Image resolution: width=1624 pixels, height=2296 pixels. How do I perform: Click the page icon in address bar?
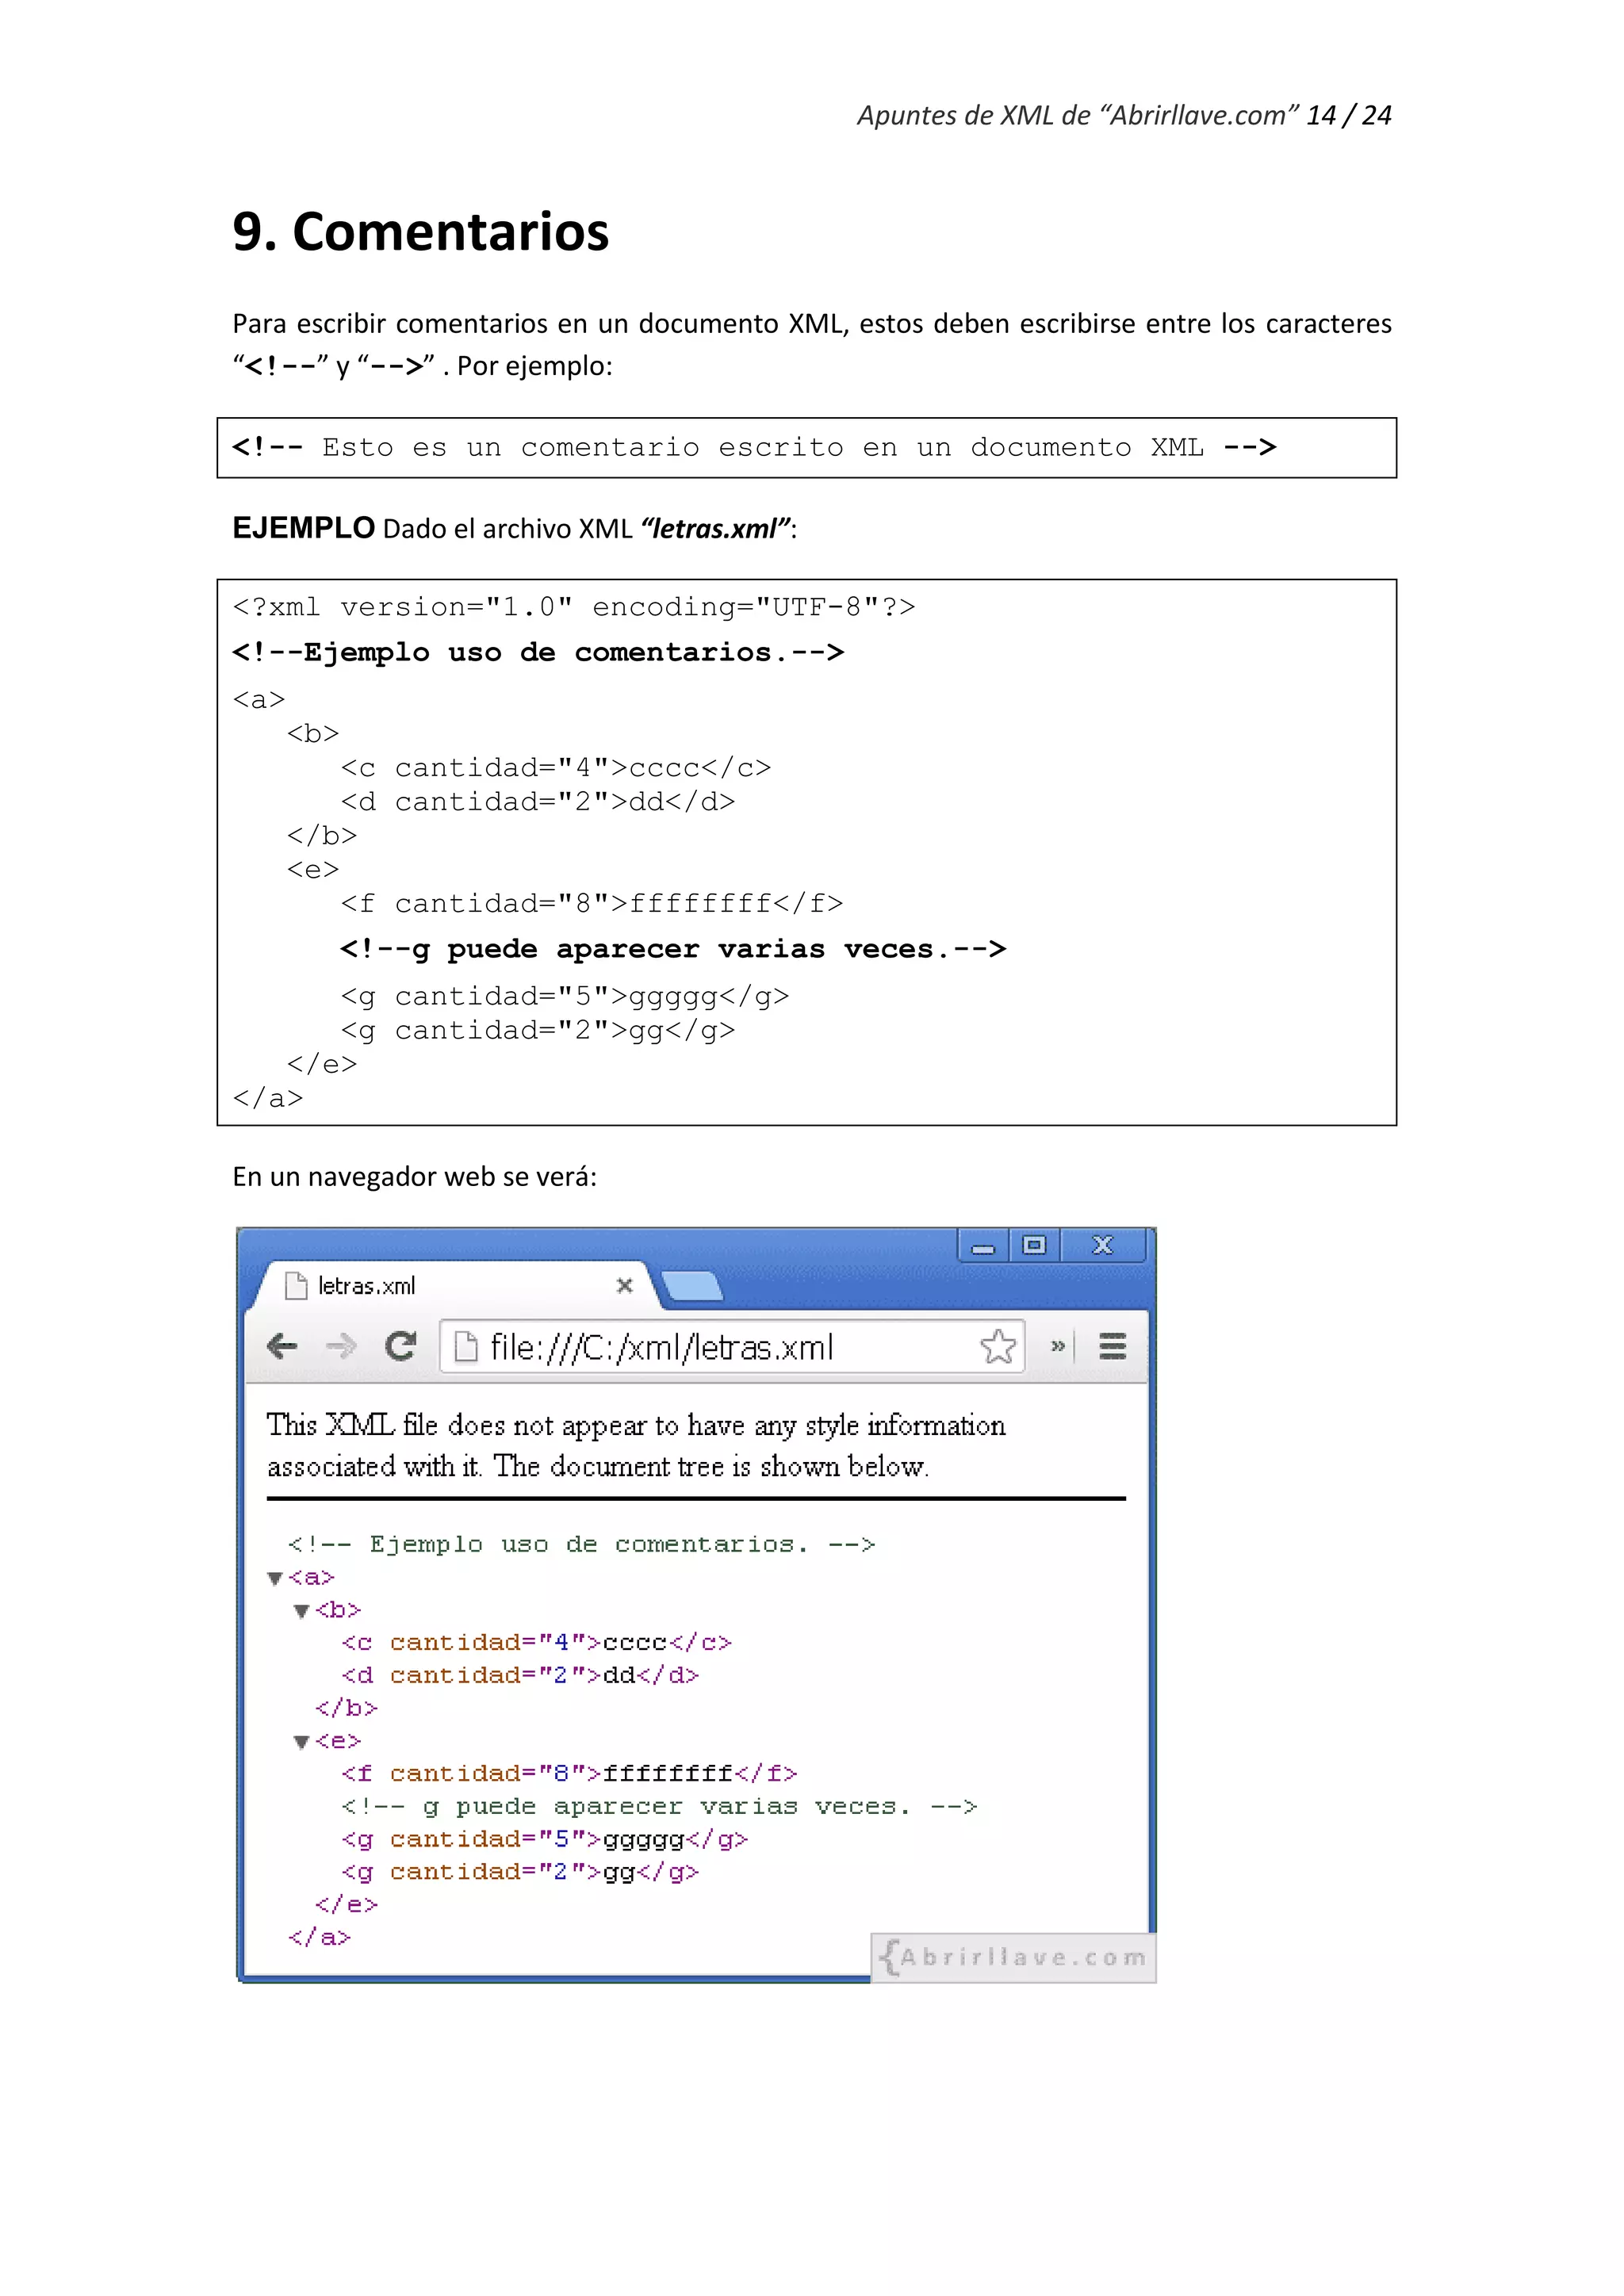(x=466, y=1347)
